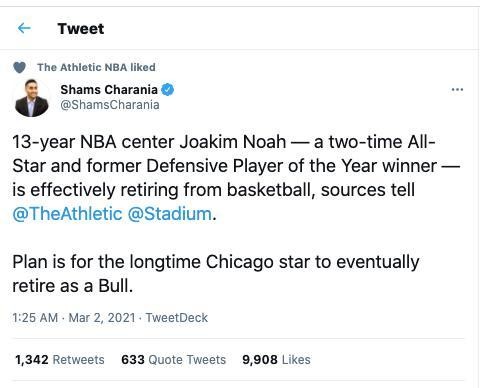Click the Tweet header title
This screenshot has width=480, height=388.
81,29
